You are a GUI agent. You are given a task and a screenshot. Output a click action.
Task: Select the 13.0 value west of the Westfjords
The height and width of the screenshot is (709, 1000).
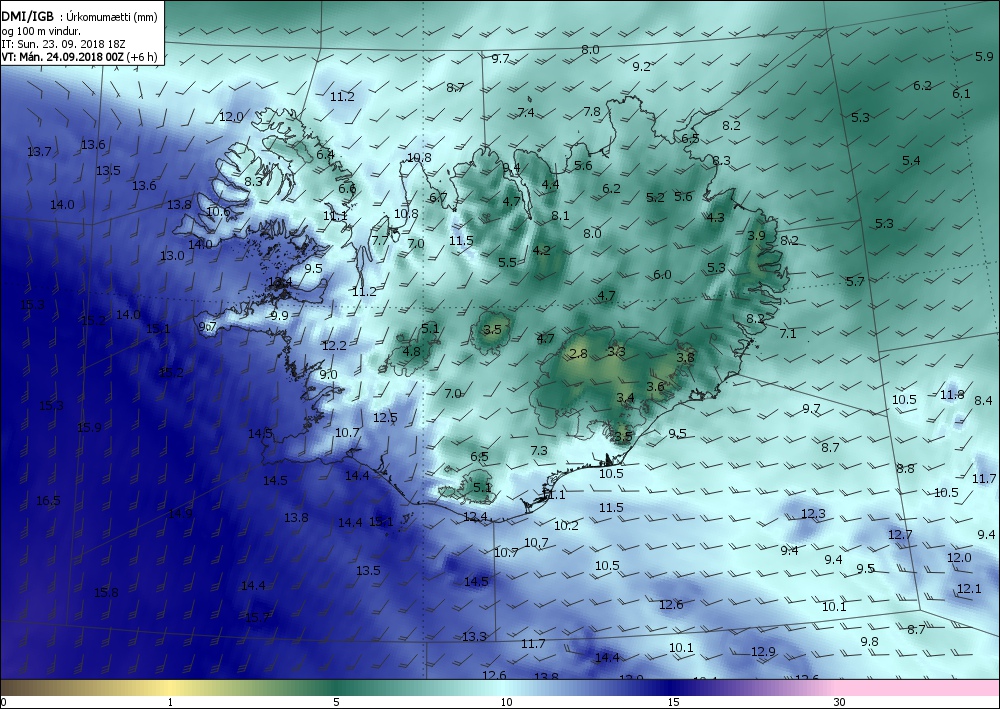pos(172,256)
